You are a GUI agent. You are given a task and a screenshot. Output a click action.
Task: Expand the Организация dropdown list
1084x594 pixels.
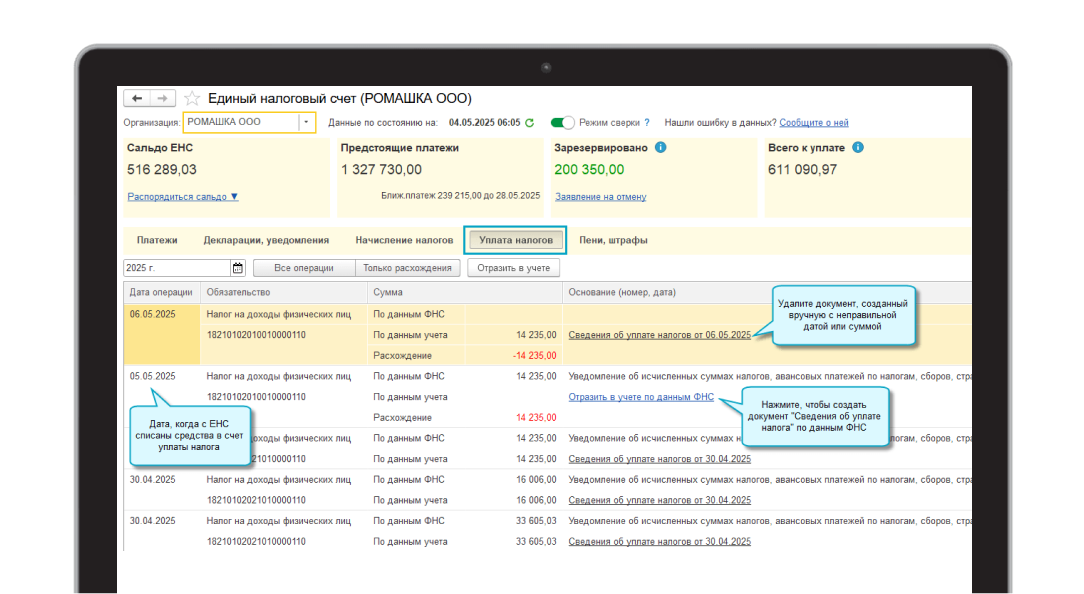[306, 123]
